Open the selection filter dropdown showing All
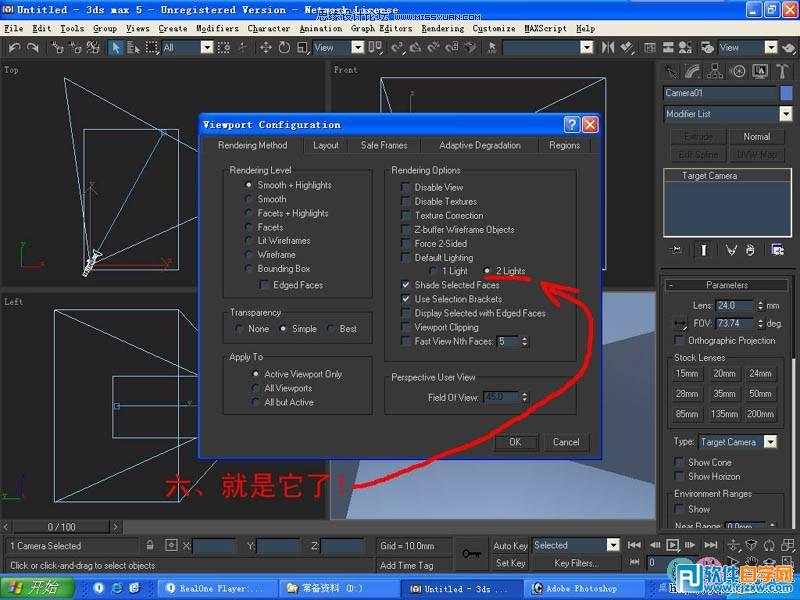Screen dimensions: 800x600 pyautogui.click(x=206, y=46)
